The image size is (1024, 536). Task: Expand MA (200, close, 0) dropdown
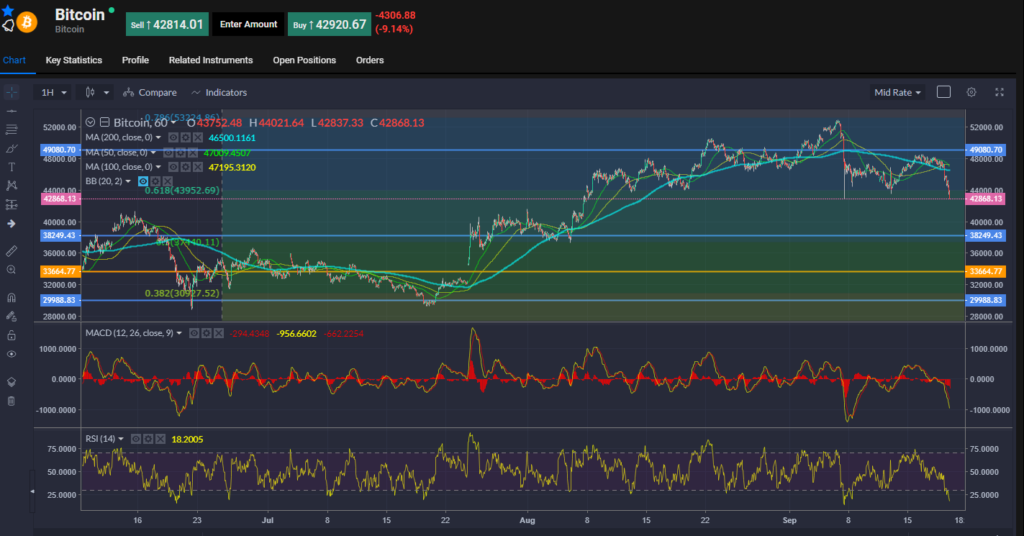coord(158,138)
